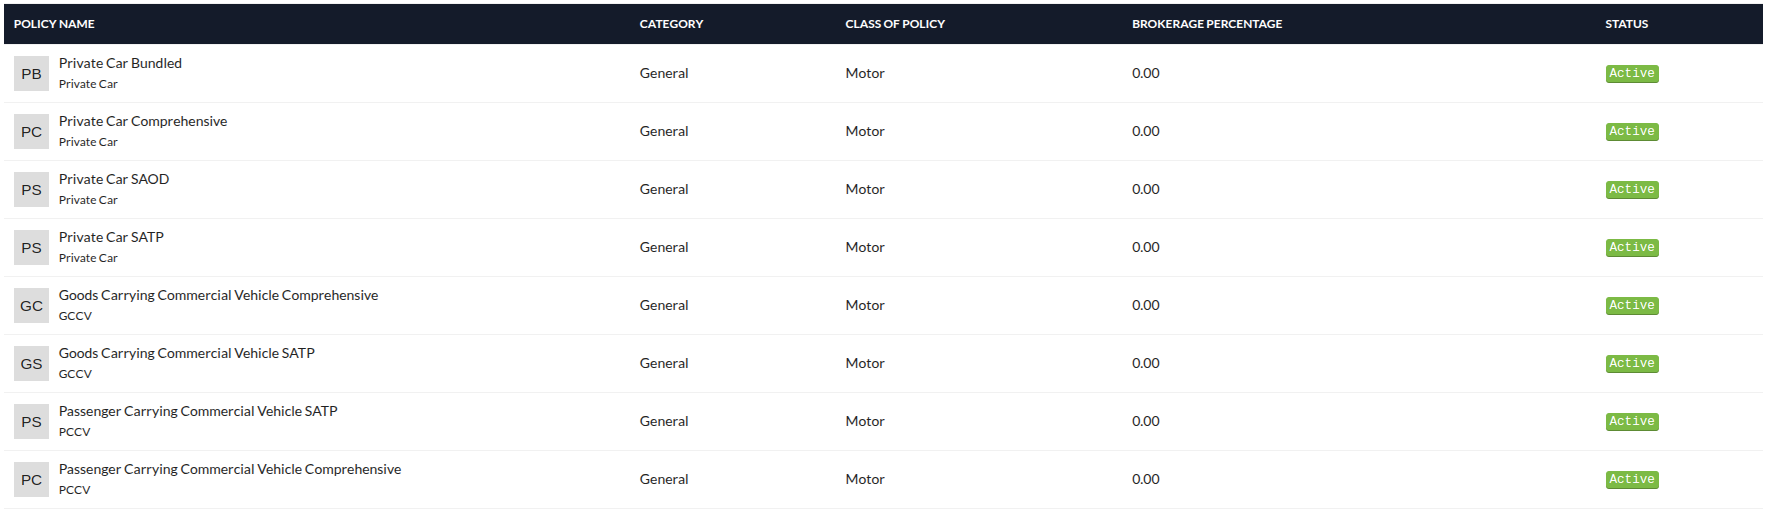1767x512 pixels.
Task: Sort by the Policy Name column header
Action: coord(54,24)
